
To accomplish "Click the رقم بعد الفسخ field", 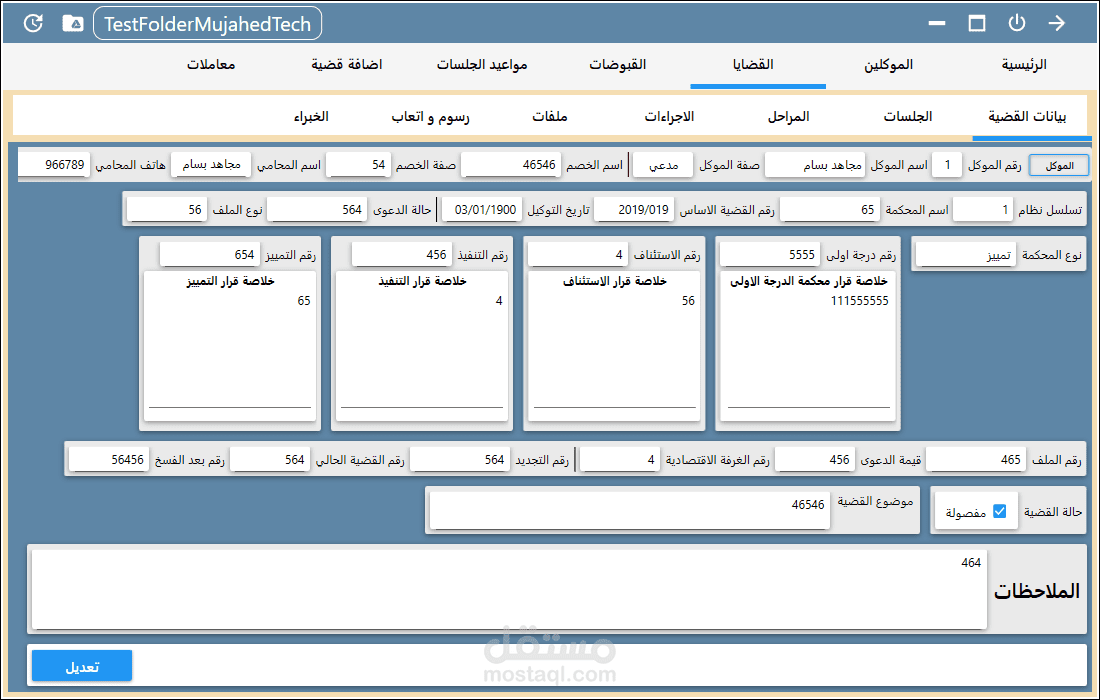I will point(109,459).
